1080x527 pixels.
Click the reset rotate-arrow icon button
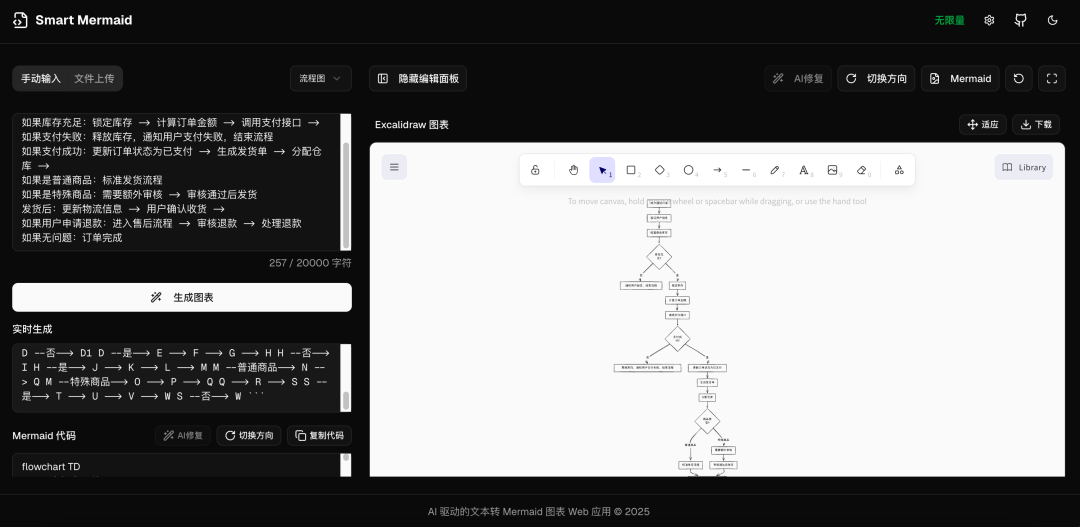1019,79
